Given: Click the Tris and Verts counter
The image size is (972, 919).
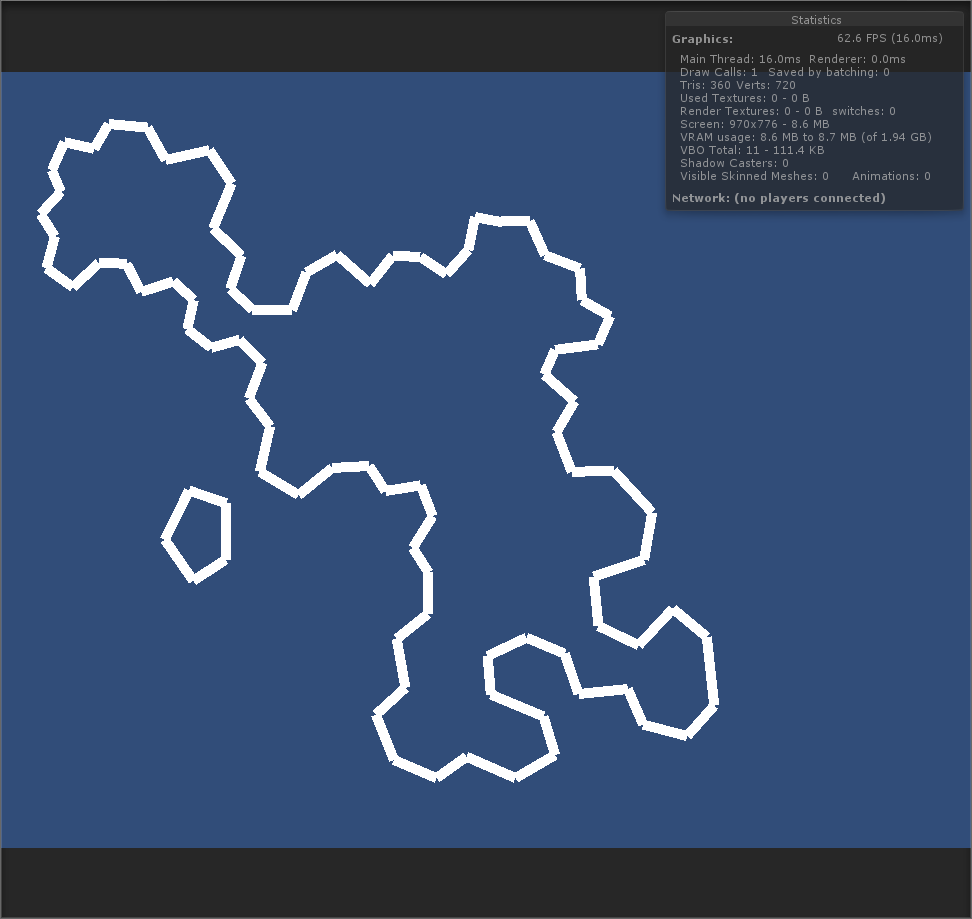Looking at the screenshot, I should 737,85.
